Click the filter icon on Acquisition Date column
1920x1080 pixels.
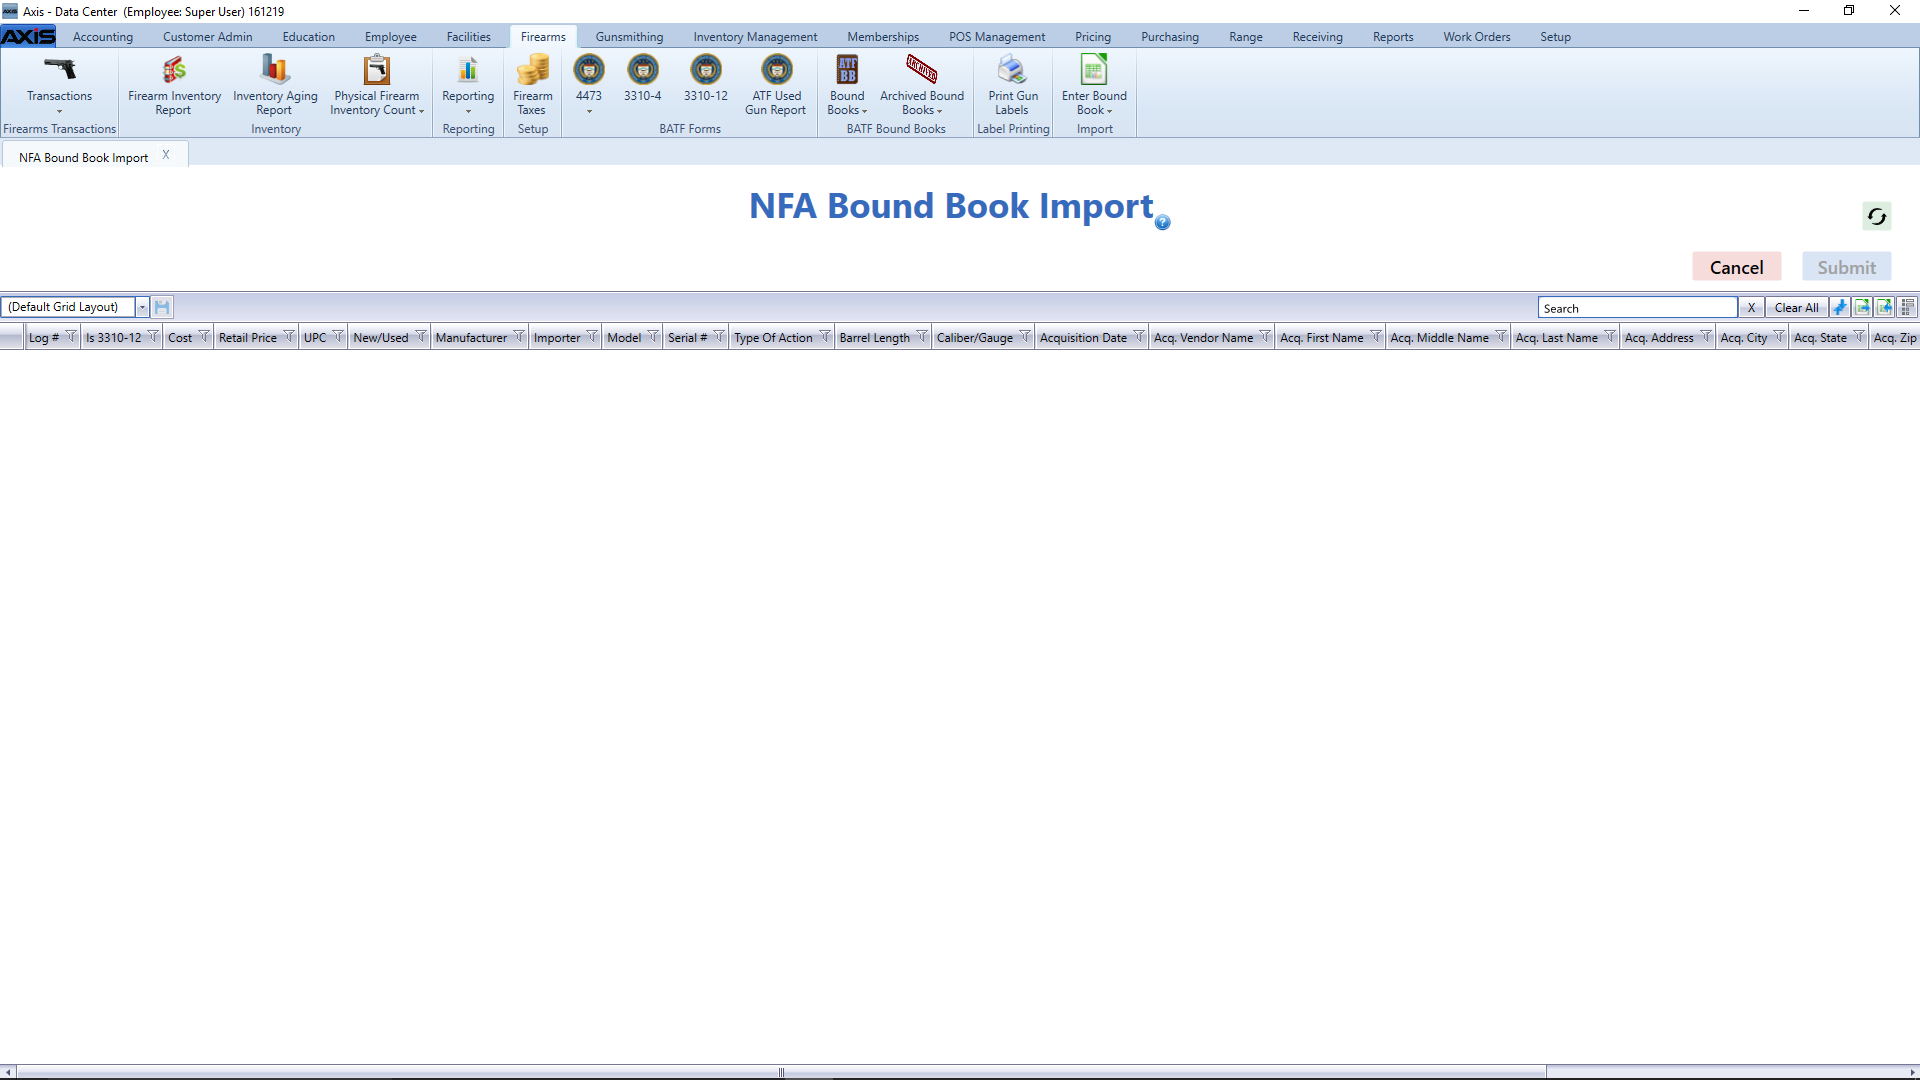point(1139,337)
